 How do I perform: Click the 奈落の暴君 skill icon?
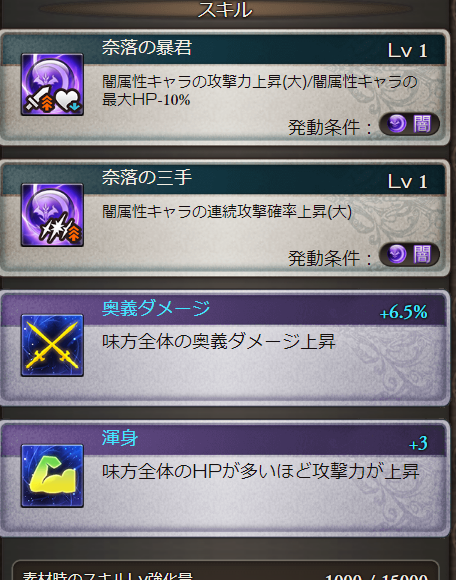[x=52, y=85]
